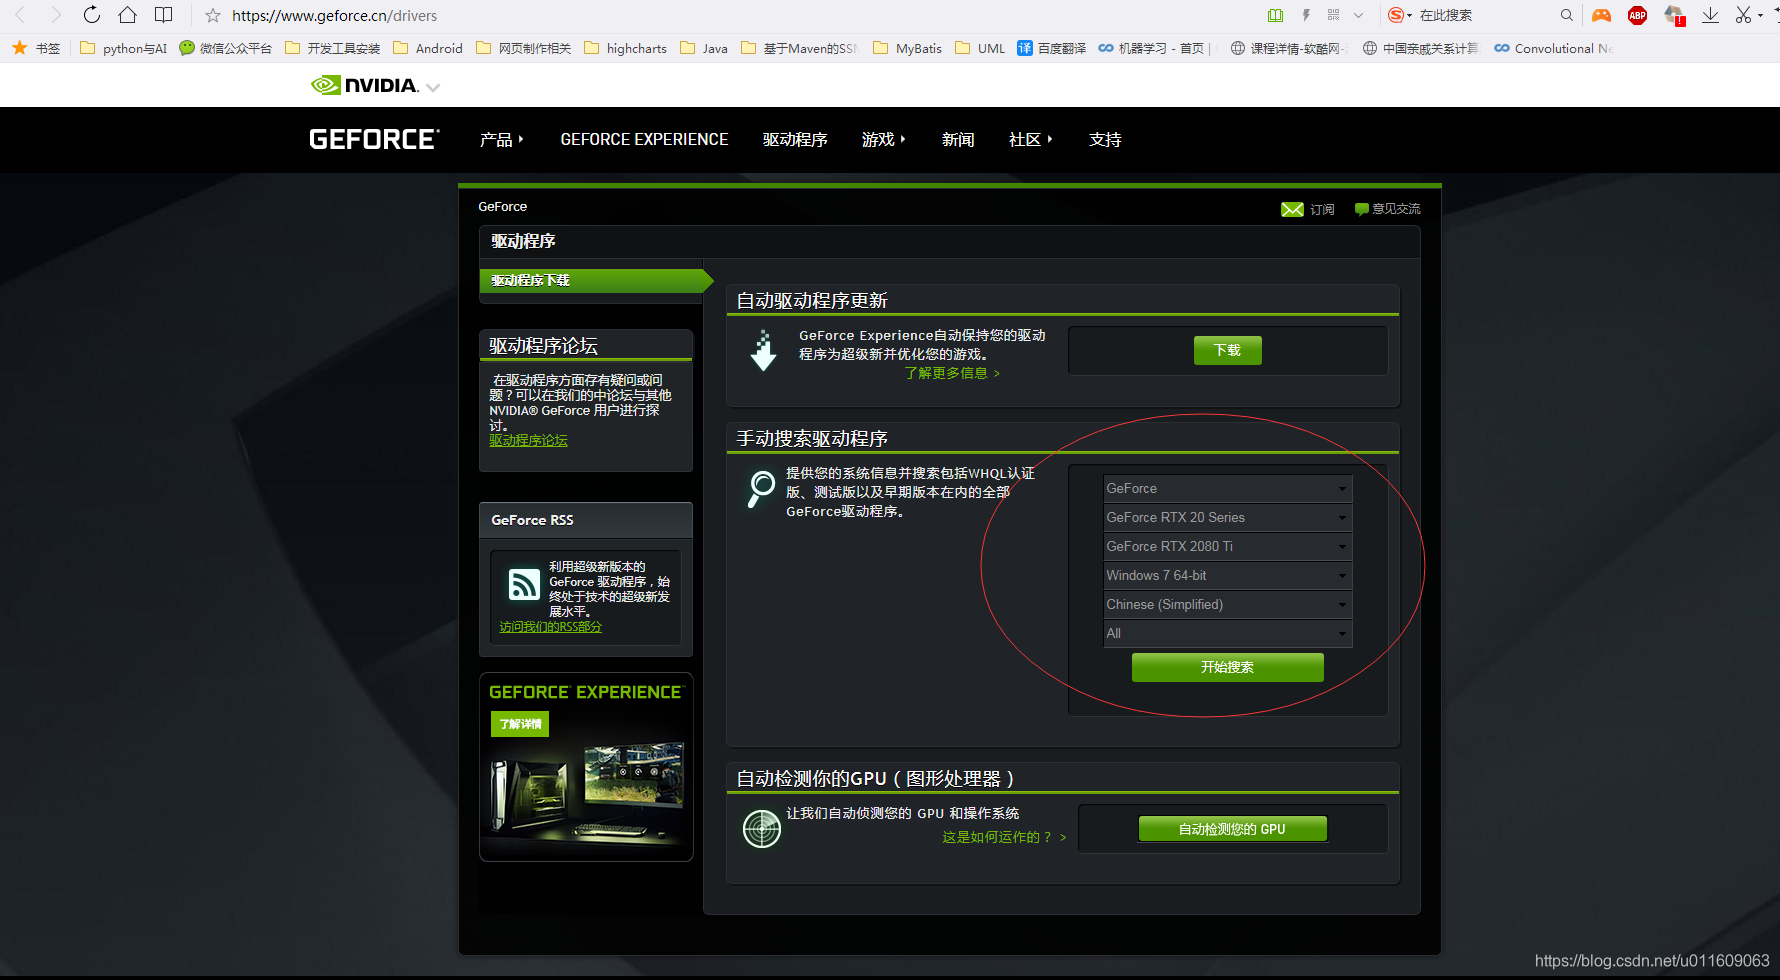This screenshot has height=980, width=1780.
Task: Click the 订阅 envelope subscribe link
Action: pos(1308,209)
